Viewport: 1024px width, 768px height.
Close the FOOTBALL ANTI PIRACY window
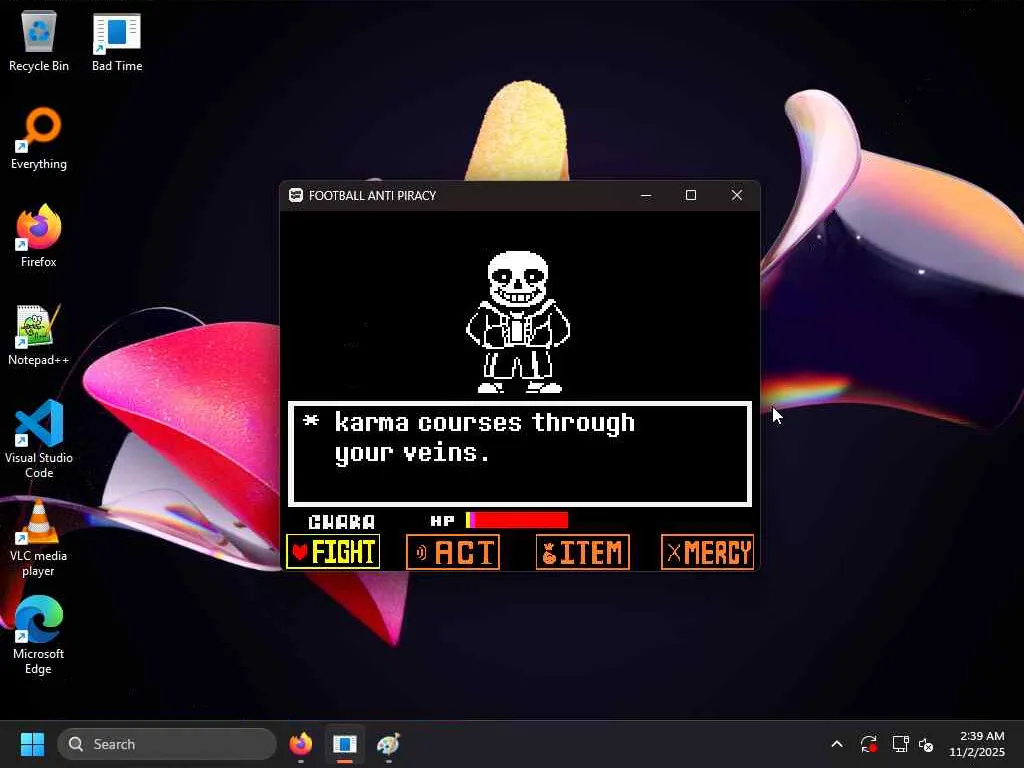click(x=737, y=195)
